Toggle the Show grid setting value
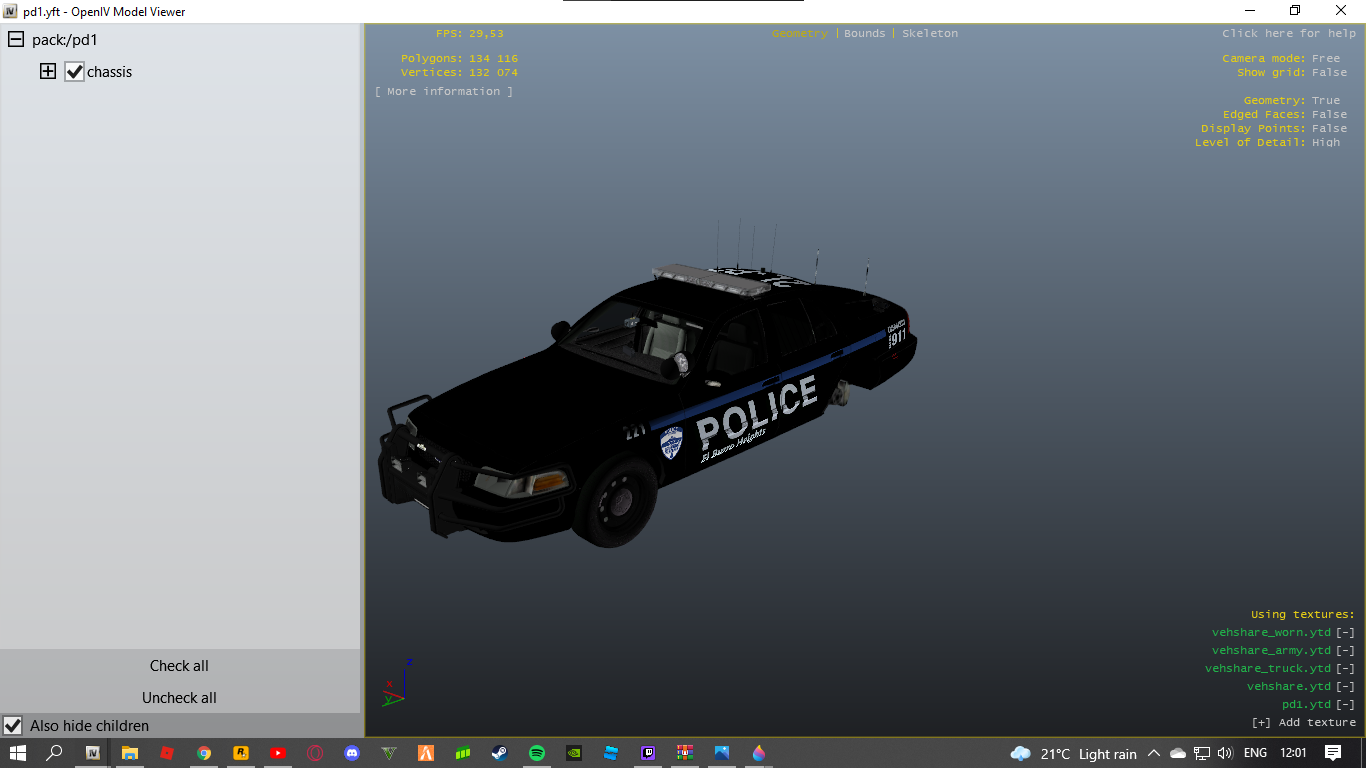 [1329, 72]
